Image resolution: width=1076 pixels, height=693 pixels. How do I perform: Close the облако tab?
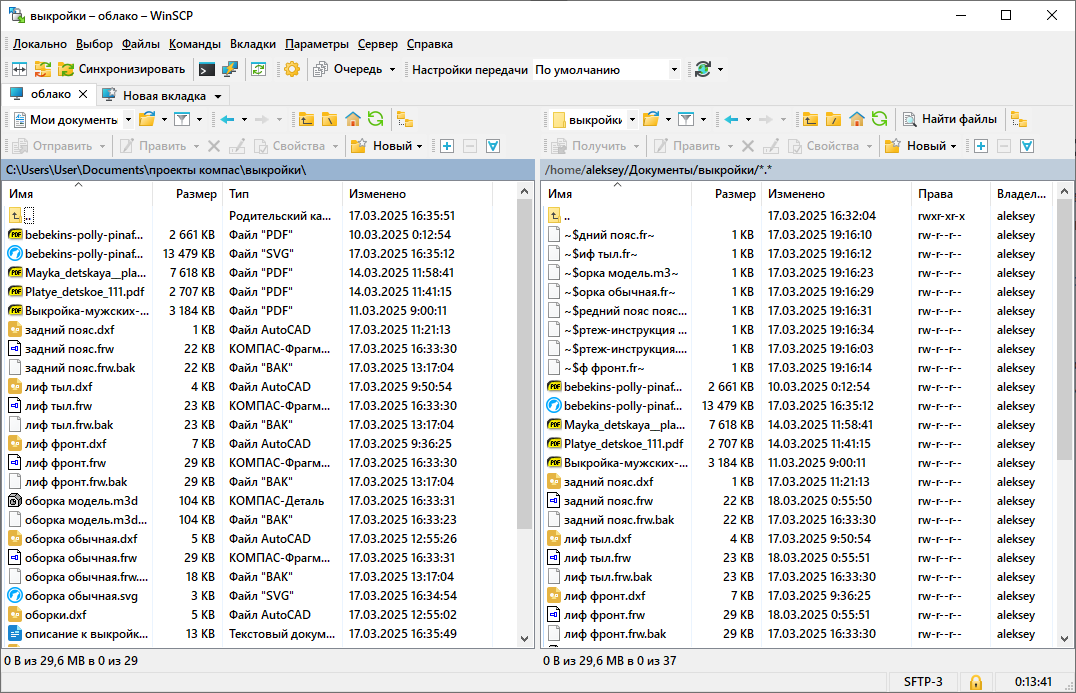point(83,94)
